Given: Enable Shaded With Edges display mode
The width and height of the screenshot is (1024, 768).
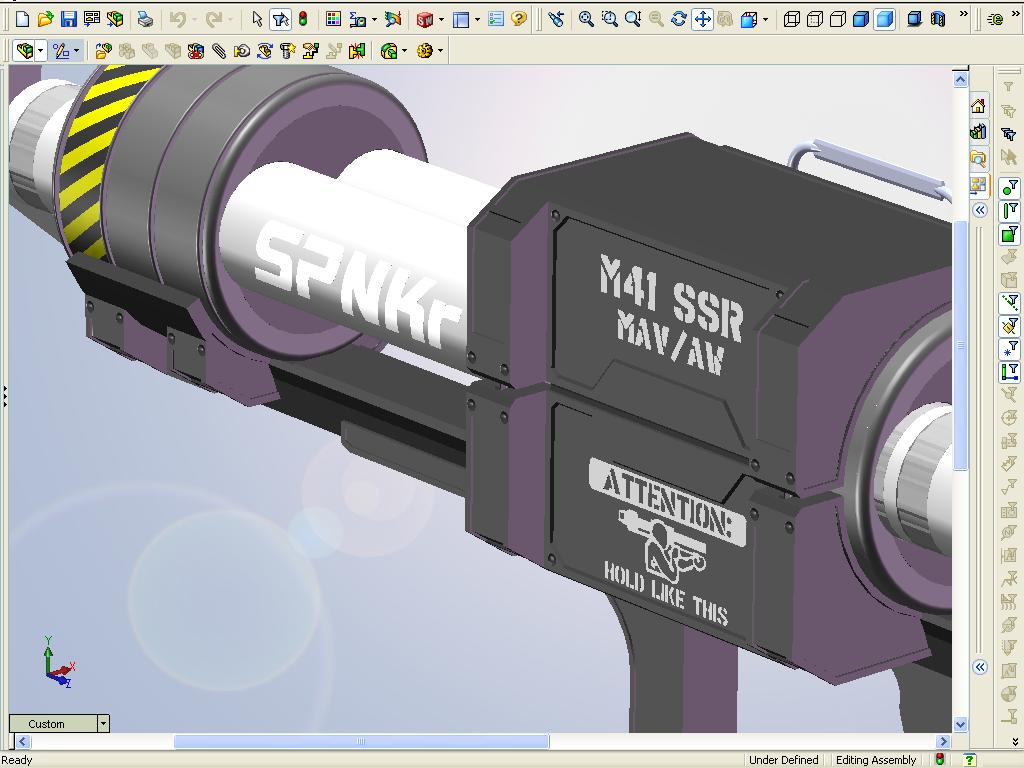Looking at the screenshot, I should click(861, 19).
